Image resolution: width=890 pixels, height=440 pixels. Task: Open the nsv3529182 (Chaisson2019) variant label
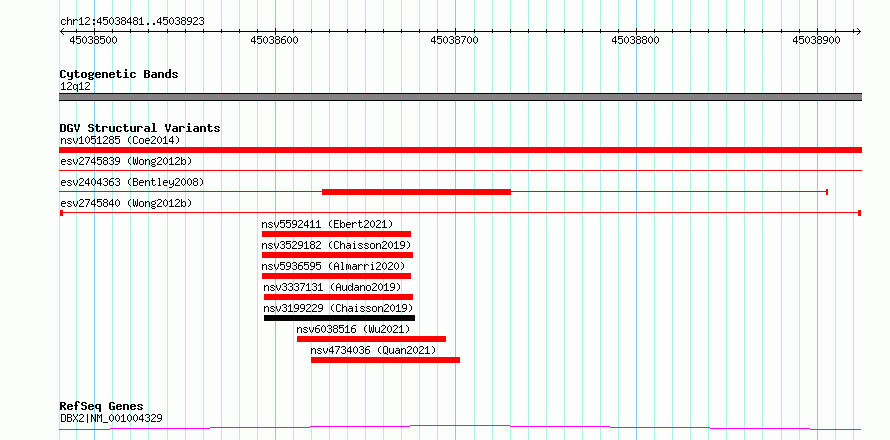tap(336, 245)
